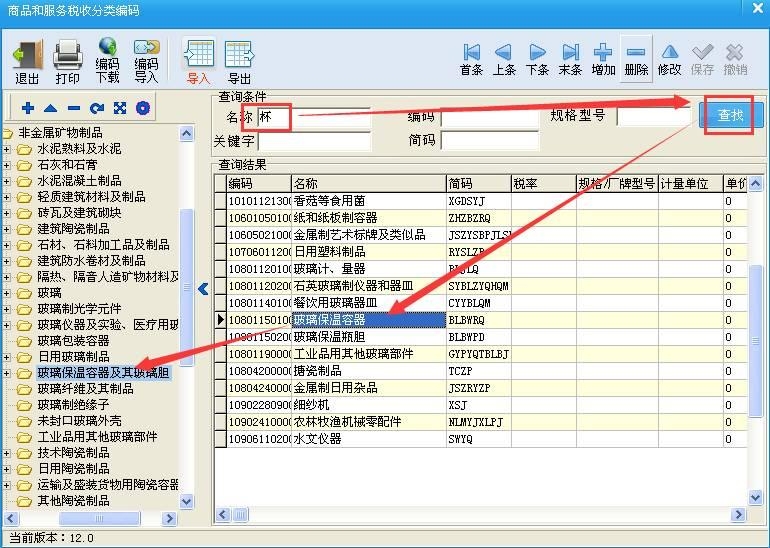Go to 下条 next record
770x548 pixels.
pyautogui.click(x=537, y=59)
